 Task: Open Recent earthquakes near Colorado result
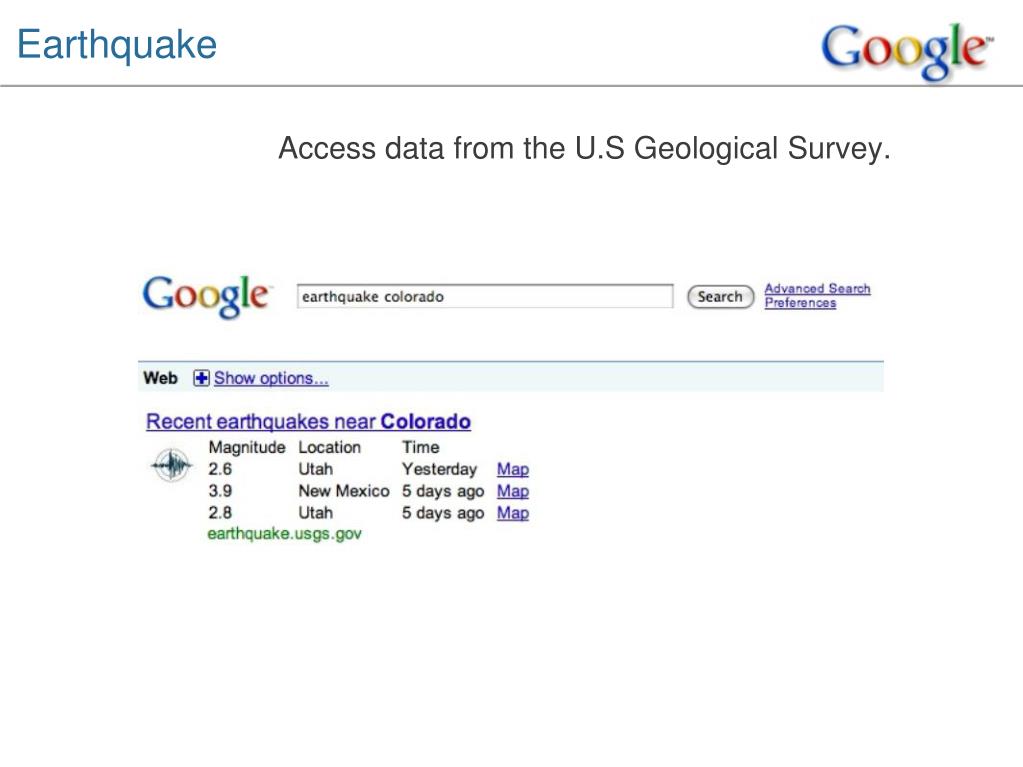[x=309, y=421]
